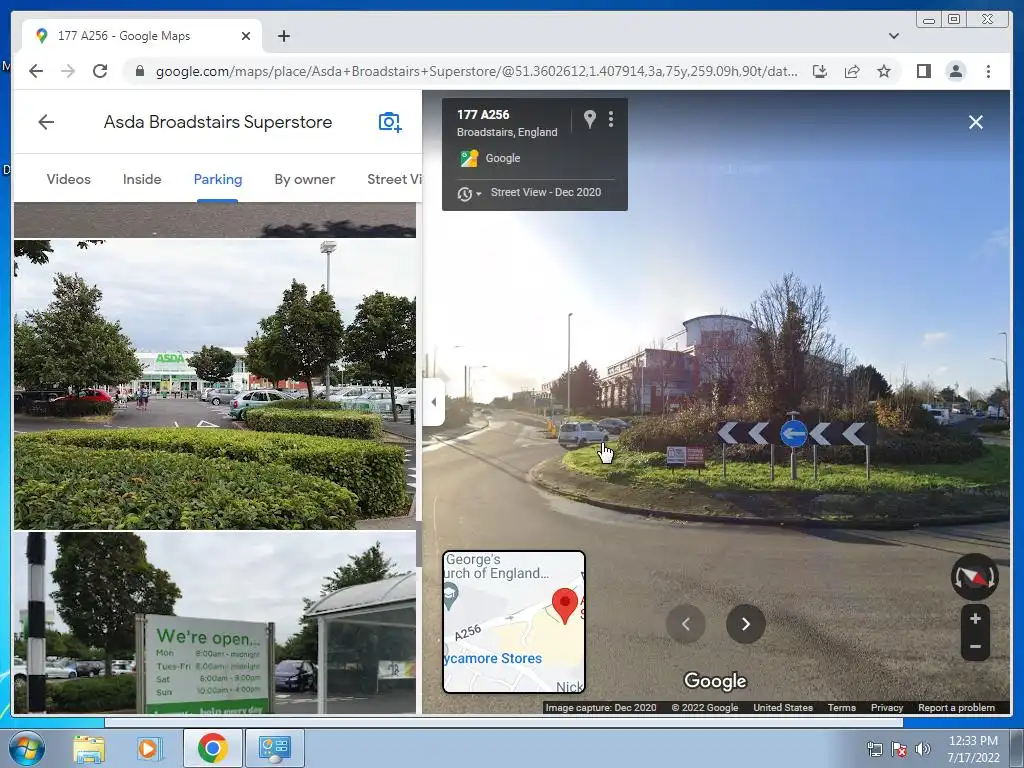Screen dimensions: 1024x768
Task: Select the Inside tab
Action: coord(142,179)
